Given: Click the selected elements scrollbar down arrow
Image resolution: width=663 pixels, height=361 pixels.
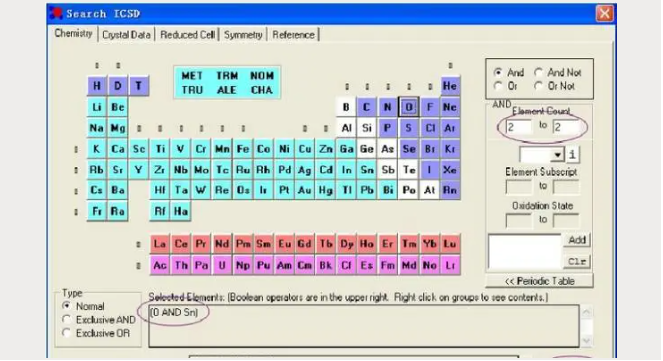Looking at the screenshot, I should click(x=586, y=340).
